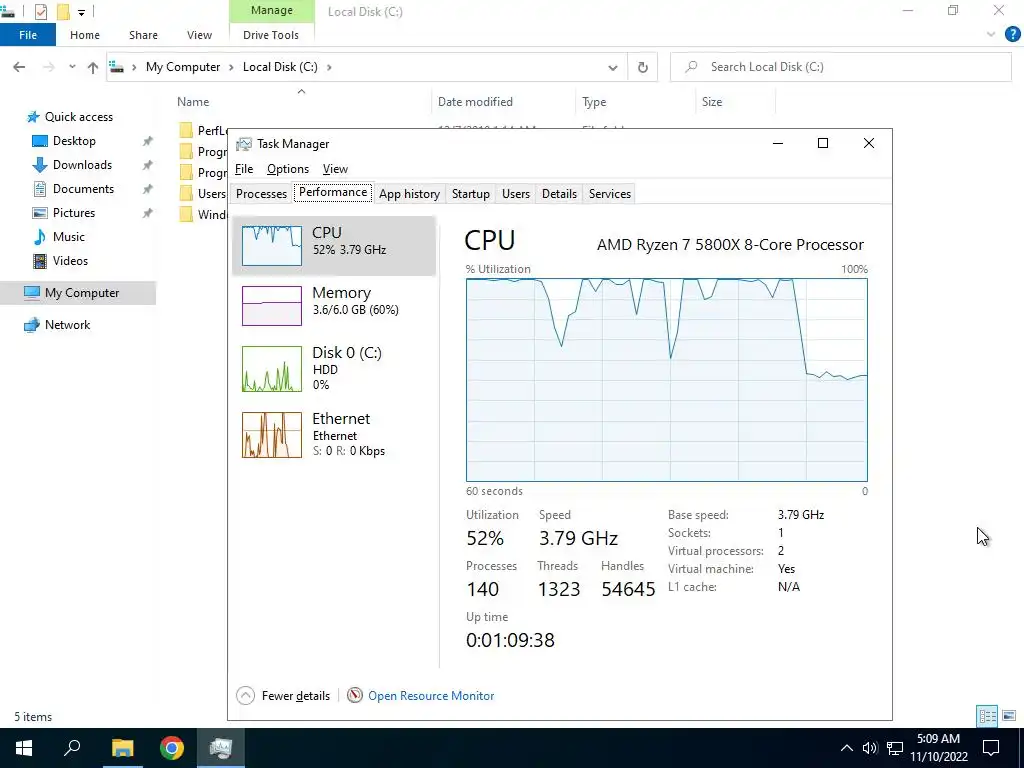Open the volume speaker tray icon
This screenshot has height=768, width=1024.
[x=869, y=748]
